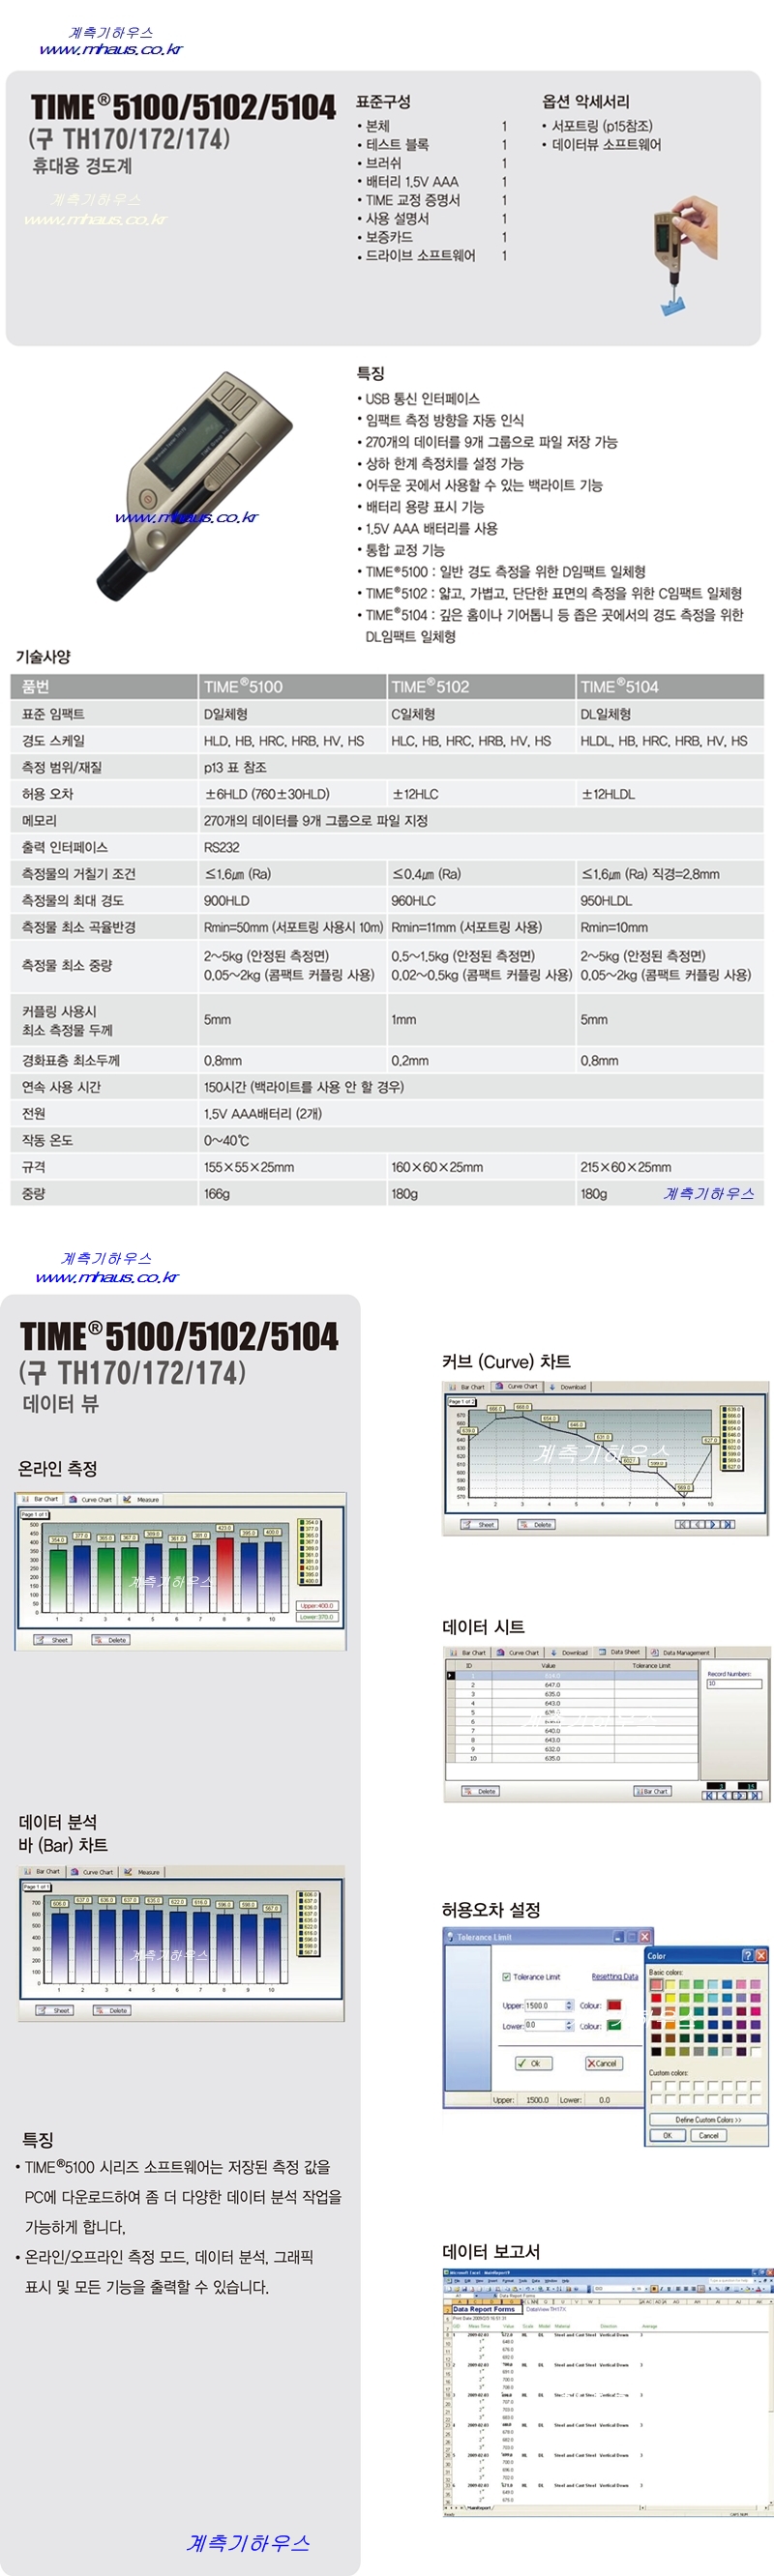The height and width of the screenshot is (2576, 774).
Task: Click Delete button under the curve chart
Action: [537, 1524]
